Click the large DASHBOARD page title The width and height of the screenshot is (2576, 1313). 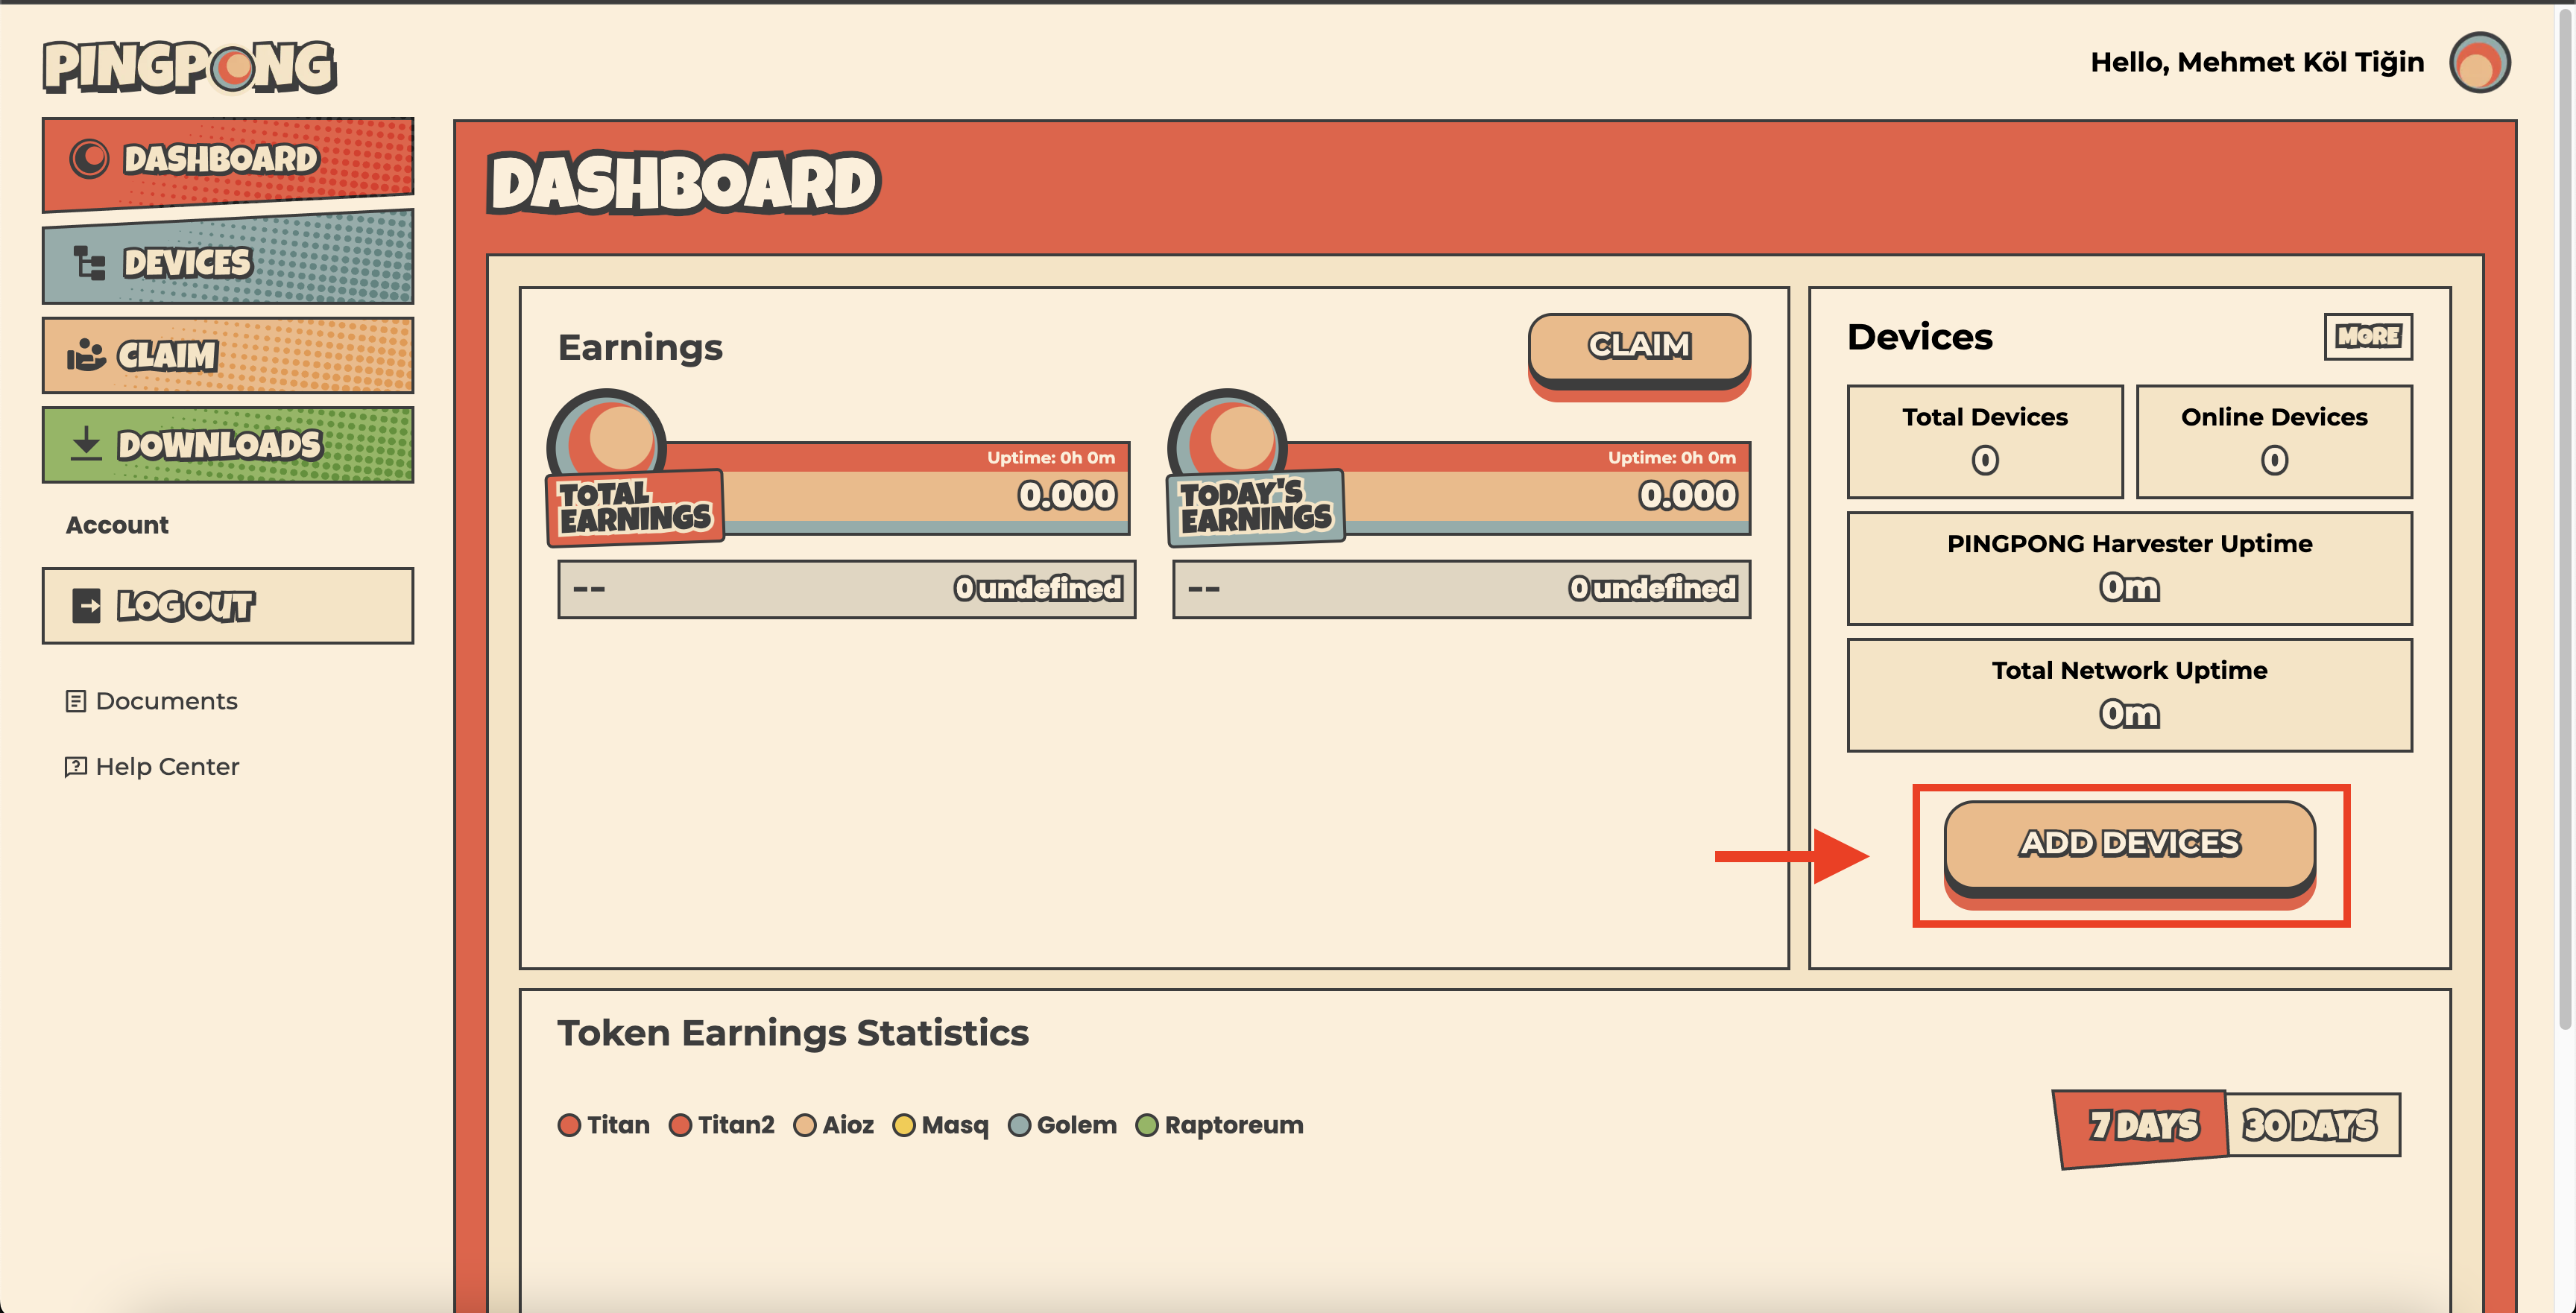(x=684, y=183)
